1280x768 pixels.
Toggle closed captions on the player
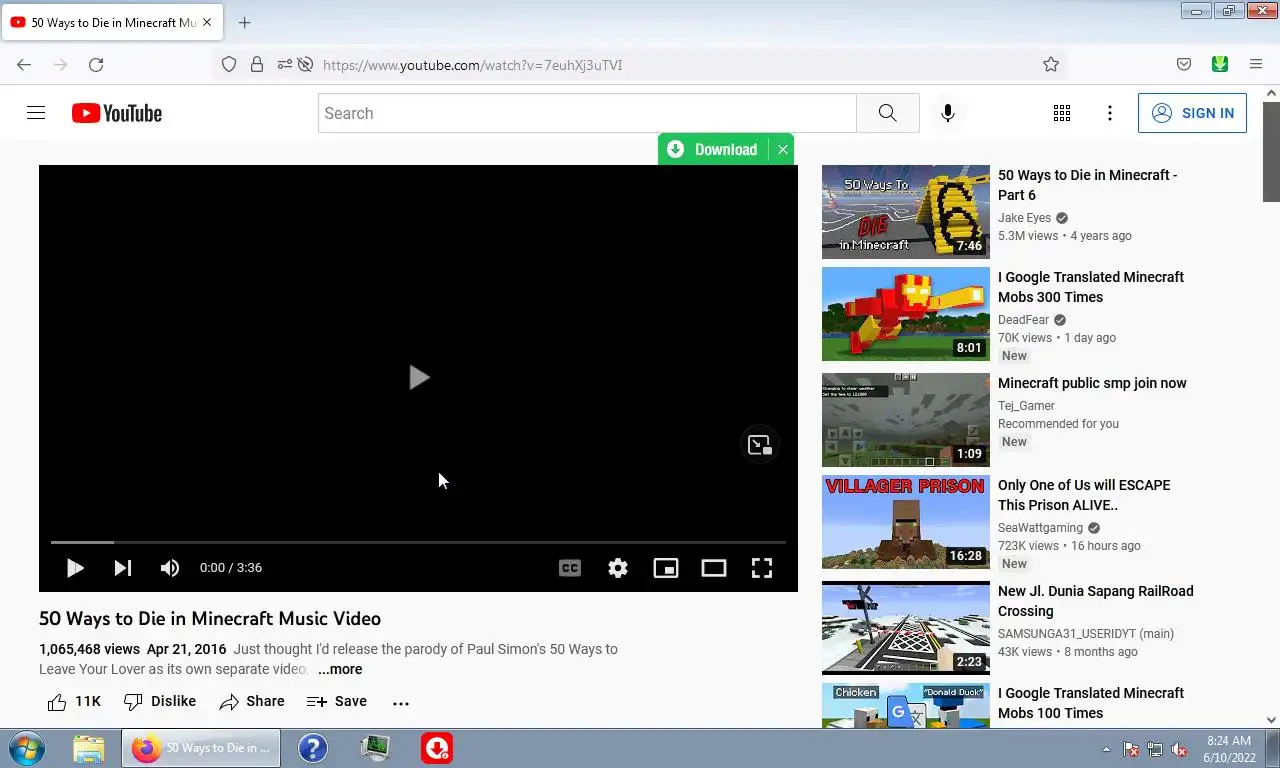click(x=570, y=568)
